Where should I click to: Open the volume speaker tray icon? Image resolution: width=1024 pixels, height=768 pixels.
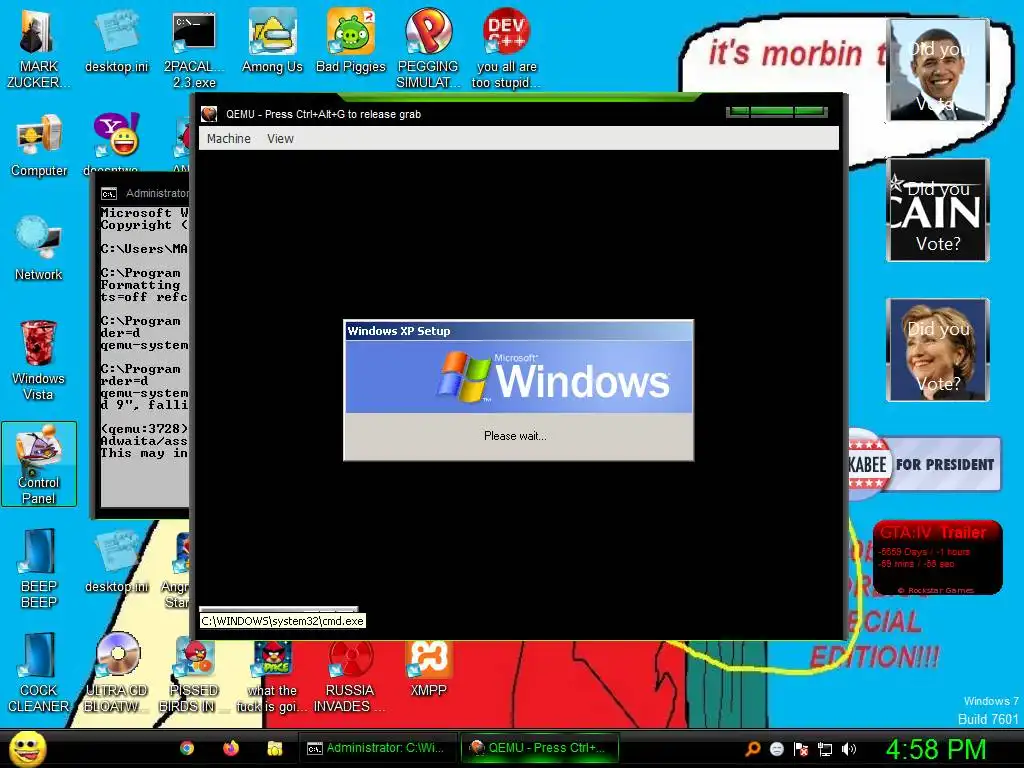click(x=849, y=749)
